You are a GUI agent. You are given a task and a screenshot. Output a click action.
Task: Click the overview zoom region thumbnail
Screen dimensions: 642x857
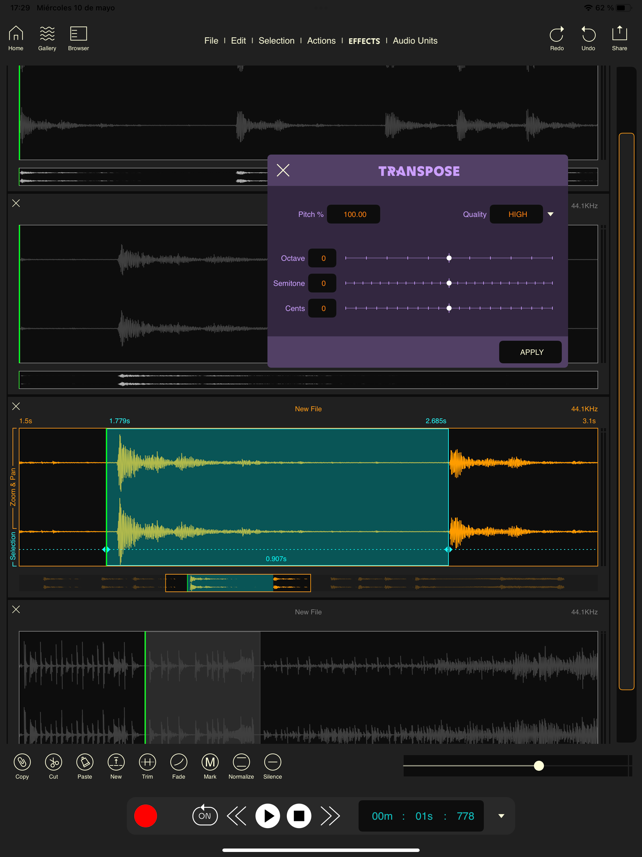click(x=238, y=583)
